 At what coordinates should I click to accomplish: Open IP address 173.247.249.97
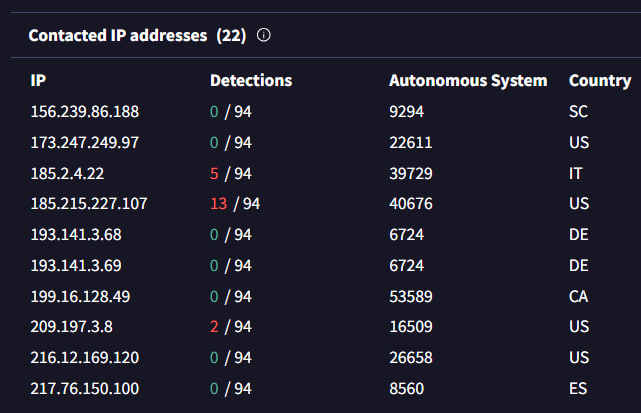coord(85,143)
